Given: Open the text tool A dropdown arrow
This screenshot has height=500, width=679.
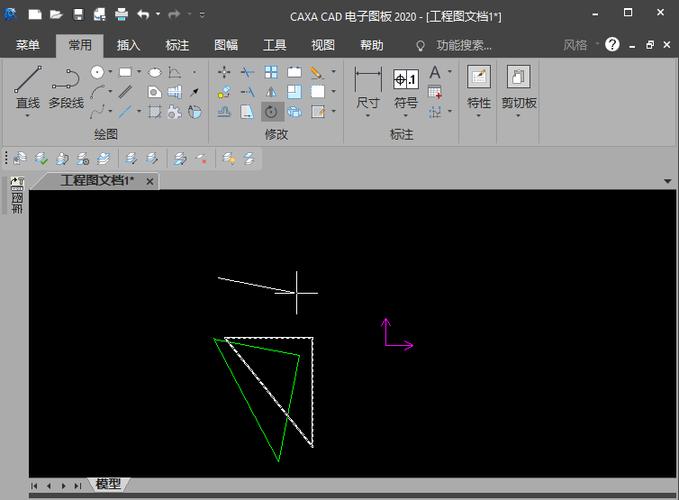Looking at the screenshot, I should [450, 72].
